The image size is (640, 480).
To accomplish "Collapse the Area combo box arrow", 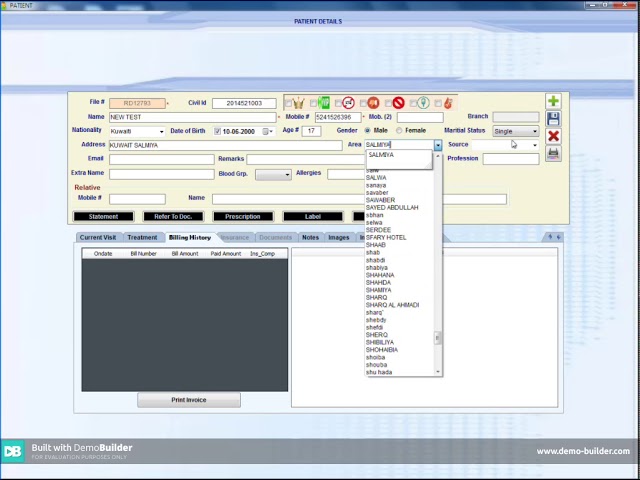I will click(x=438, y=145).
